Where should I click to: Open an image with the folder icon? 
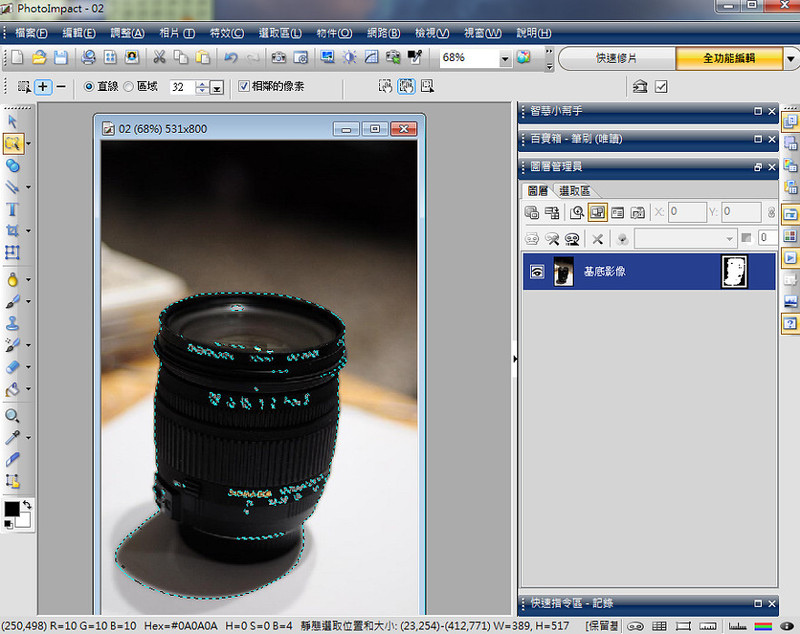(39, 57)
